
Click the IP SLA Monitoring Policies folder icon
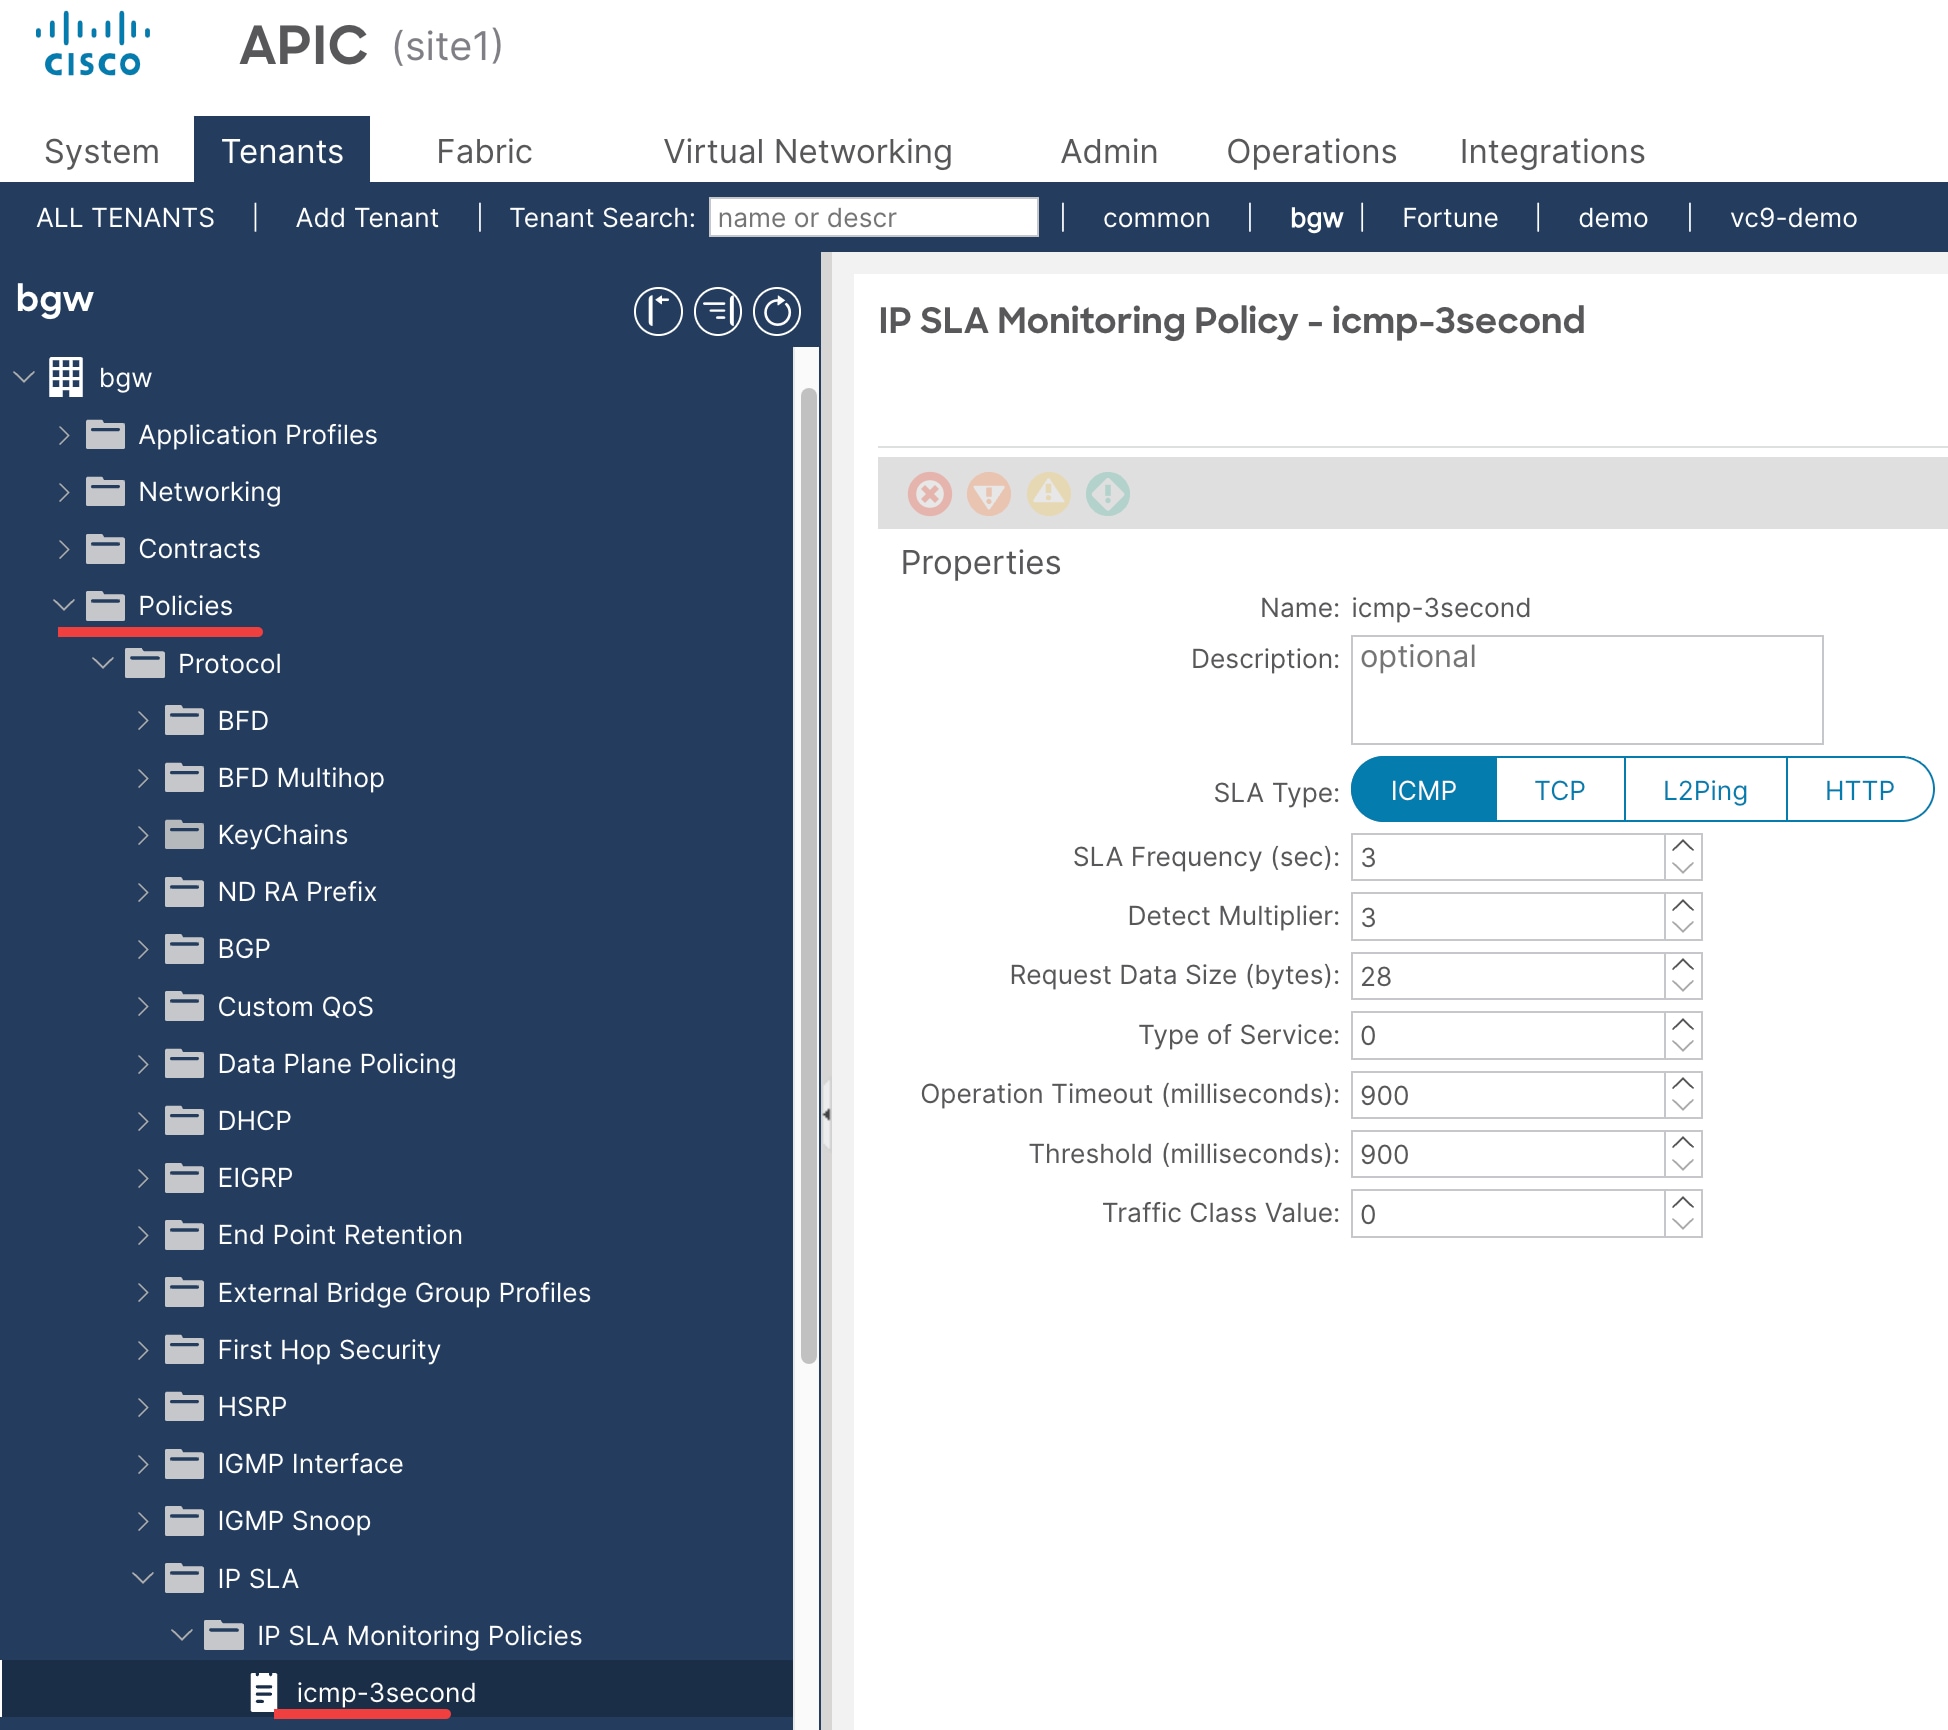coord(224,1636)
